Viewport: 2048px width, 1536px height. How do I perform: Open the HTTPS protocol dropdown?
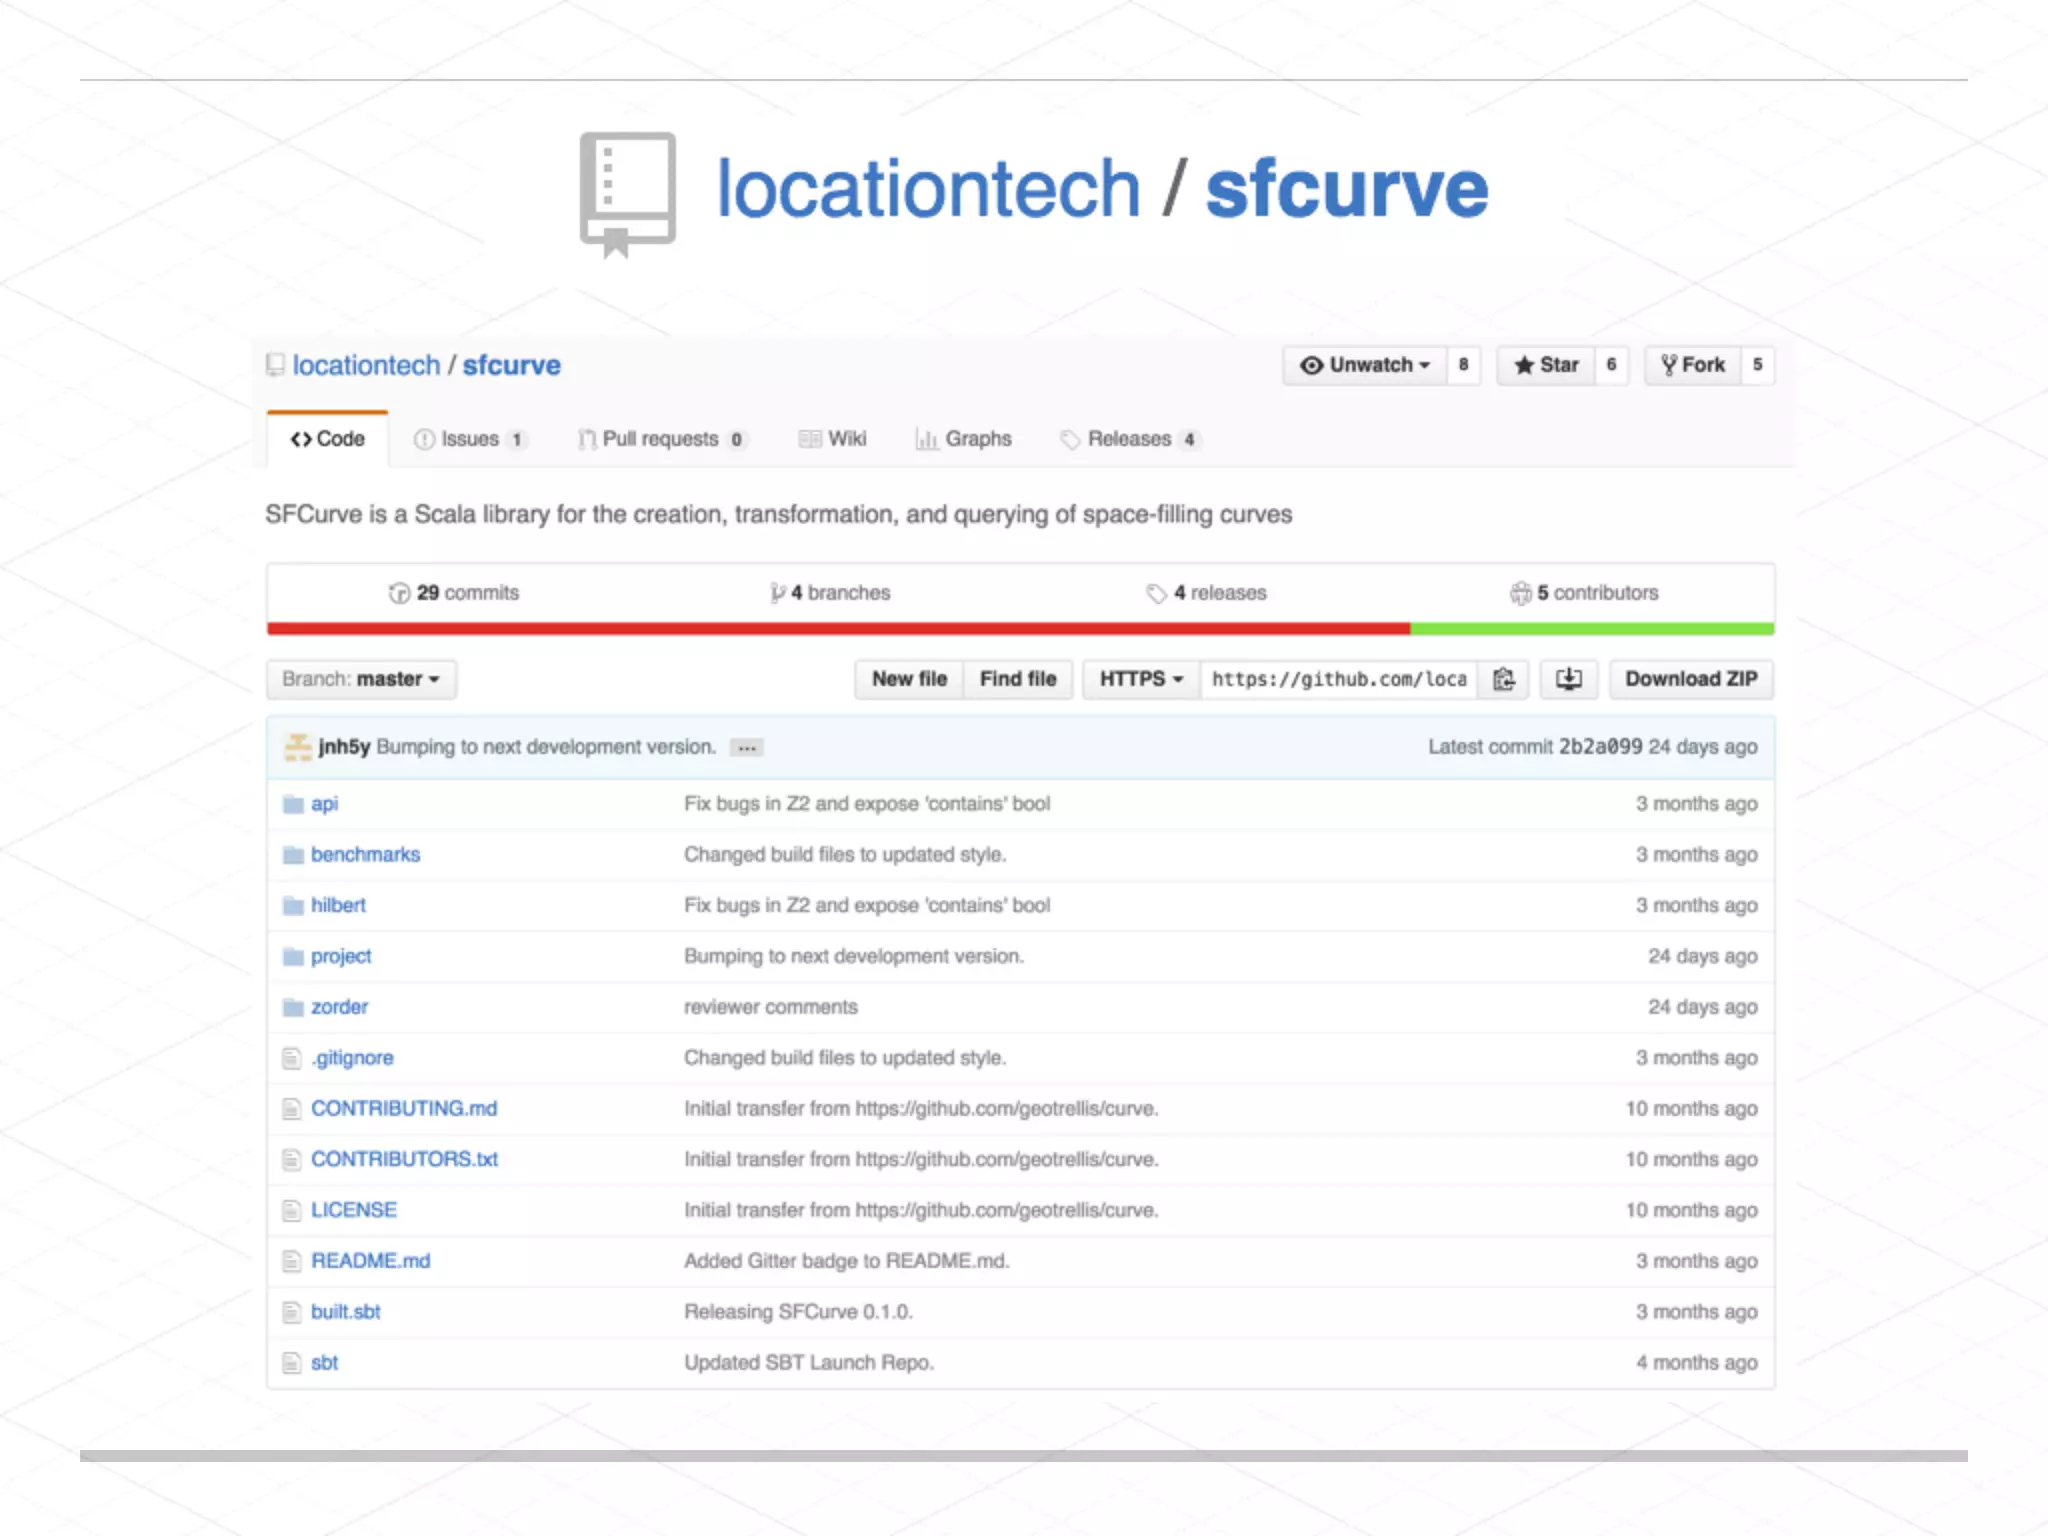coord(1141,679)
